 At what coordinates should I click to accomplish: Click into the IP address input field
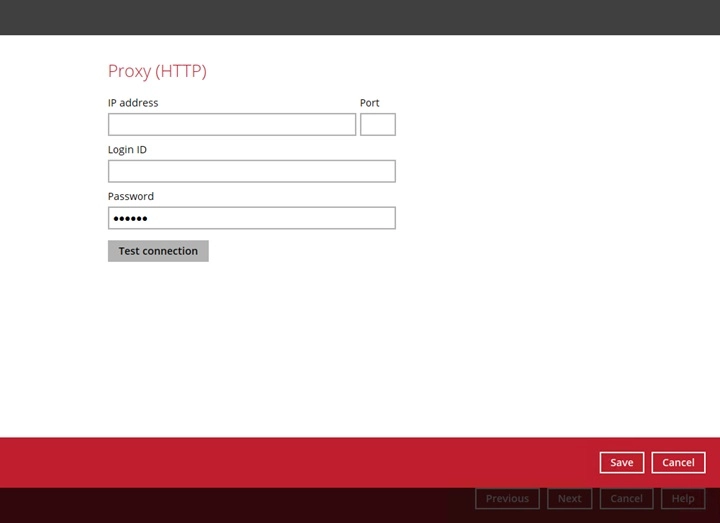231,124
